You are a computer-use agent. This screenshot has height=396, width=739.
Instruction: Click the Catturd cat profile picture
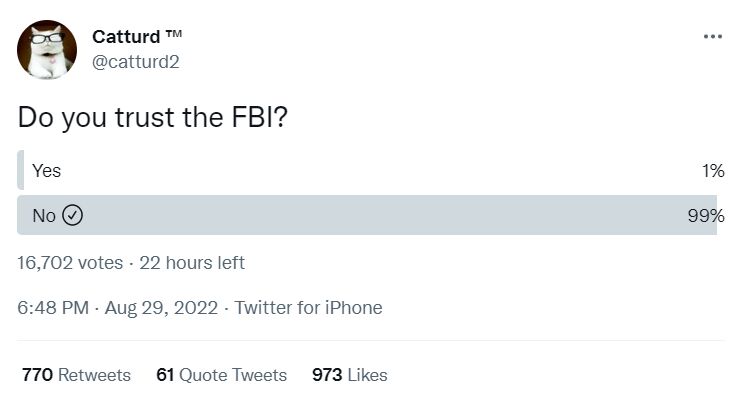point(47,50)
